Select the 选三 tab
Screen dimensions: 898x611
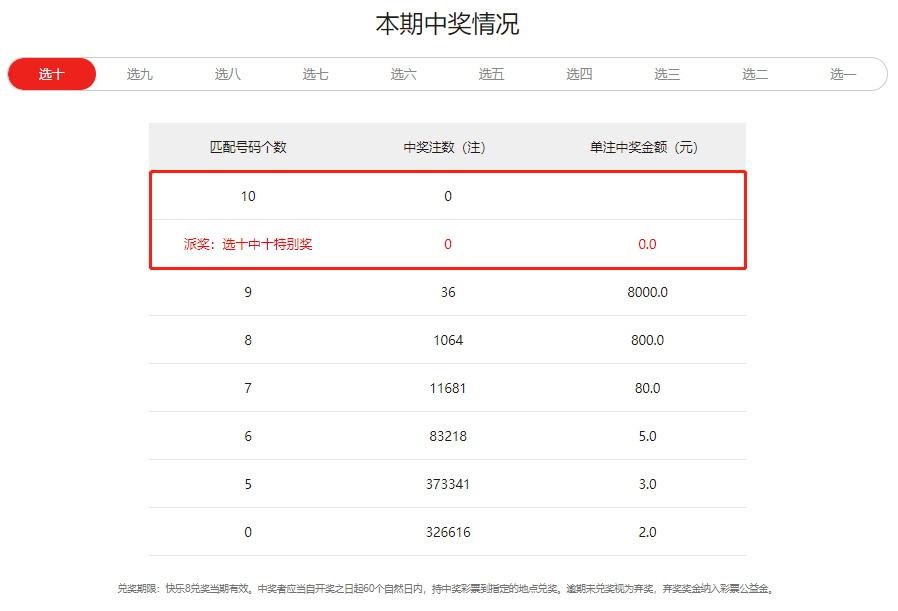coord(667,74)
